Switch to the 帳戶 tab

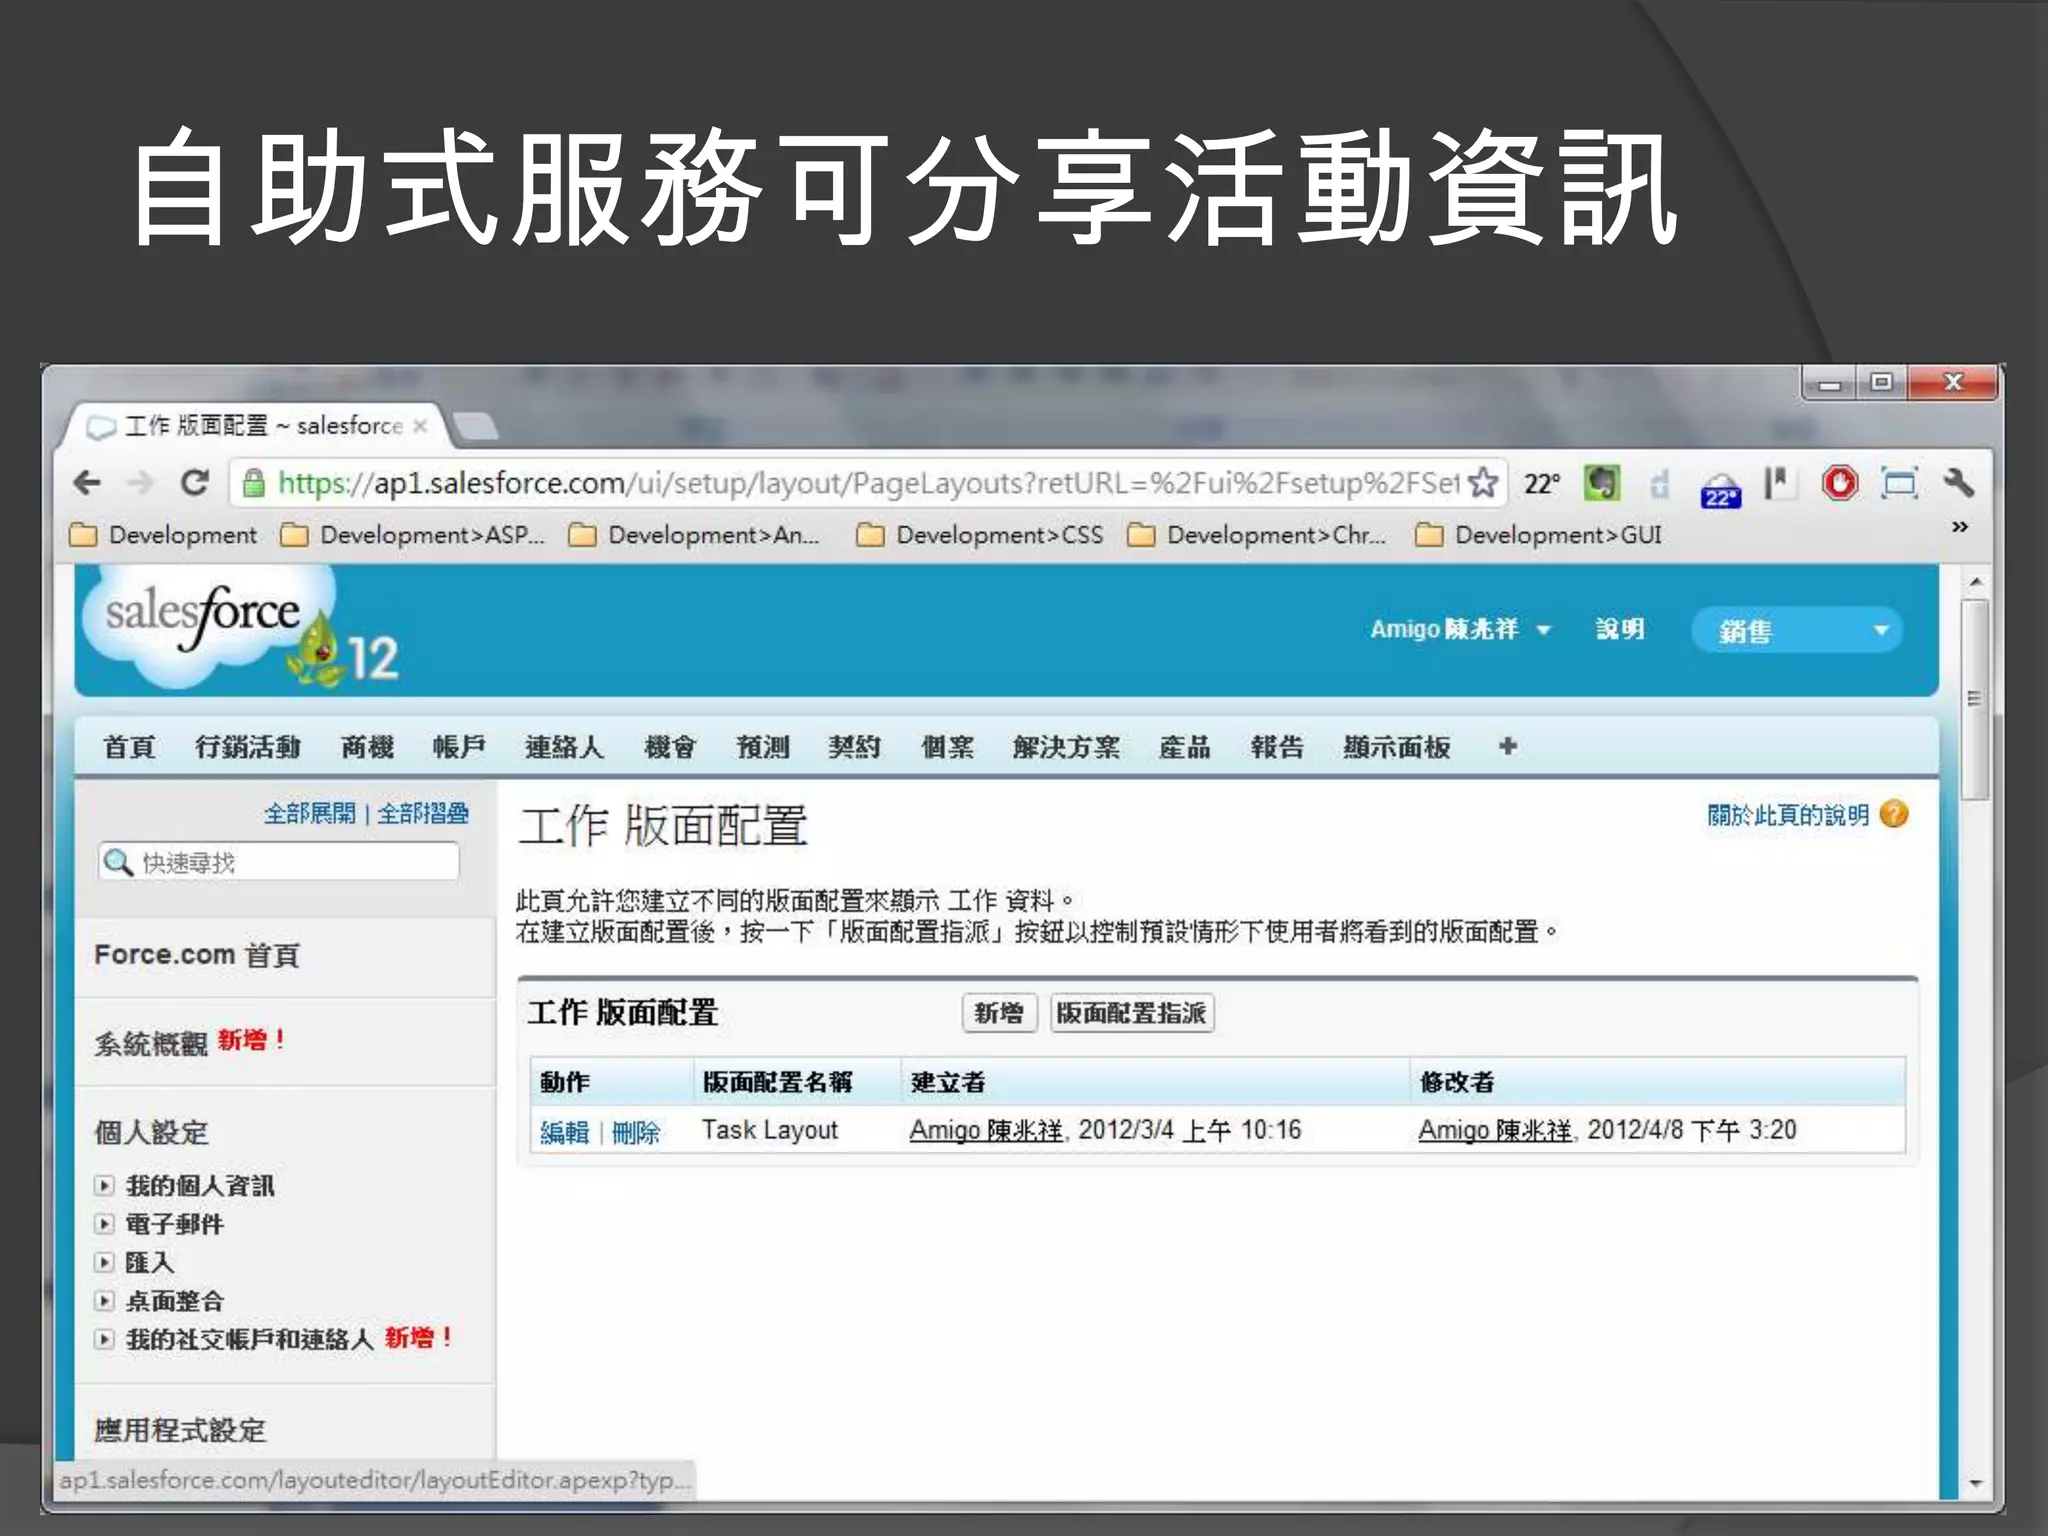tap(459, 747)
